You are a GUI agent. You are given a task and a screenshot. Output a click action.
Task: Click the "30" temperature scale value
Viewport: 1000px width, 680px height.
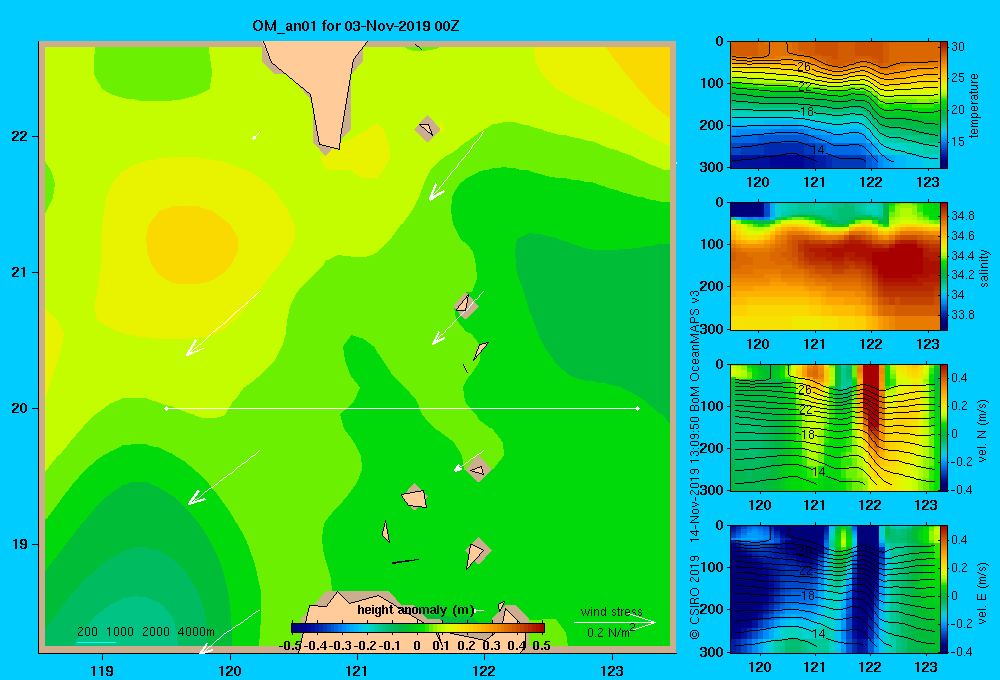click(x=958, y=47)
